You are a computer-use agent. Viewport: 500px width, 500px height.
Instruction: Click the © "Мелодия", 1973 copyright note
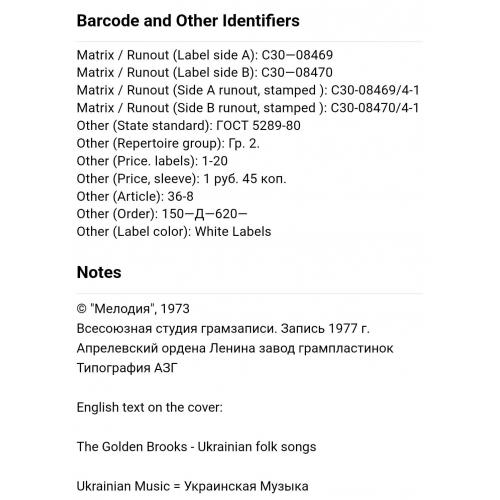pyautogui.click(x=133, y=309)
